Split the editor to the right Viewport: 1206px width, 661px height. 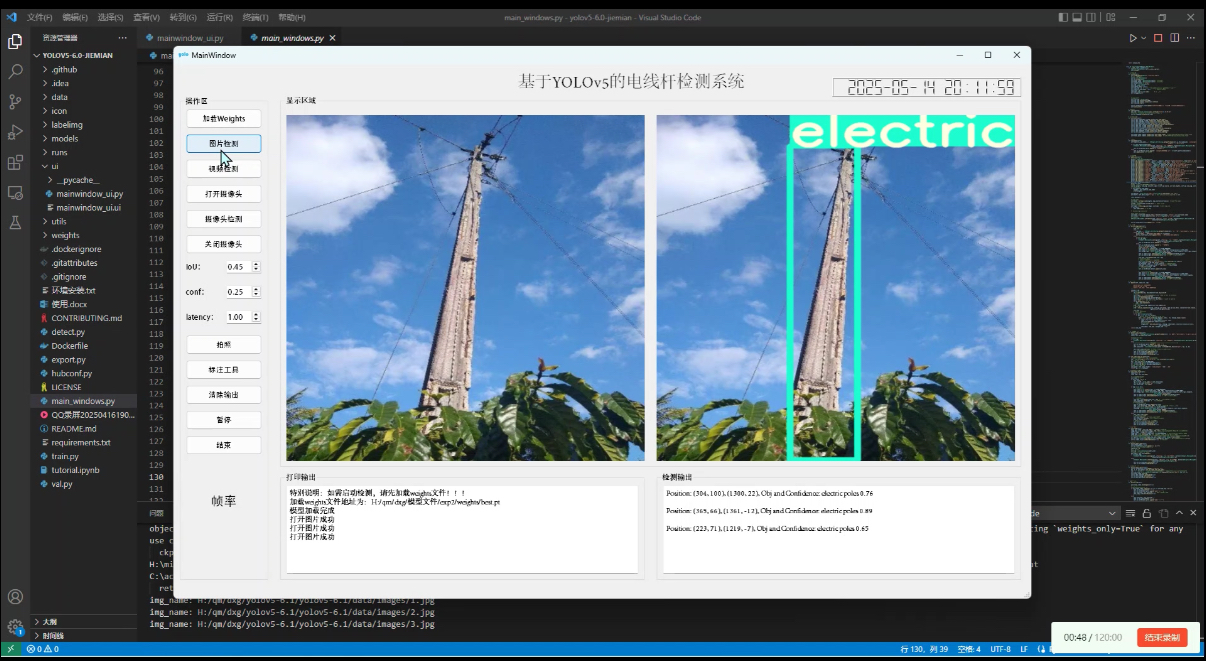click(x=1175, y=38)
